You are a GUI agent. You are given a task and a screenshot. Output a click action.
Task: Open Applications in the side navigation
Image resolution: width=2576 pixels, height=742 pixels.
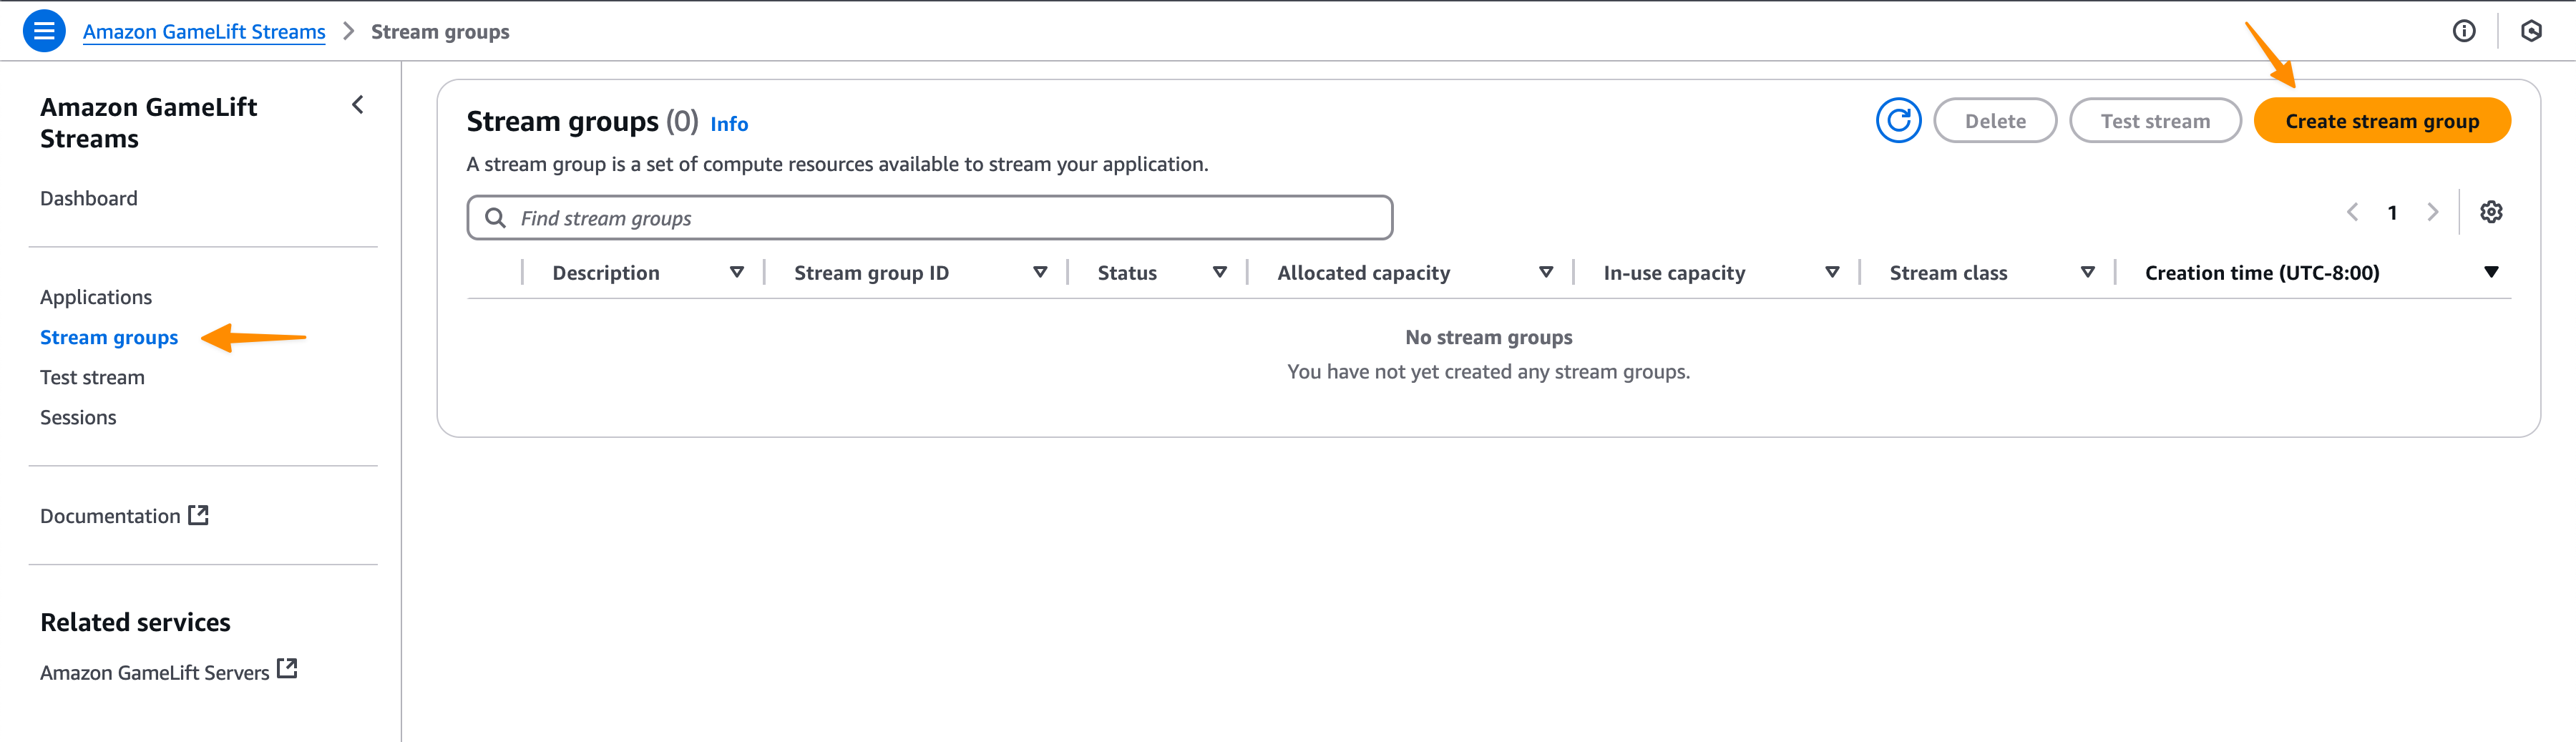tap(96, 297)
